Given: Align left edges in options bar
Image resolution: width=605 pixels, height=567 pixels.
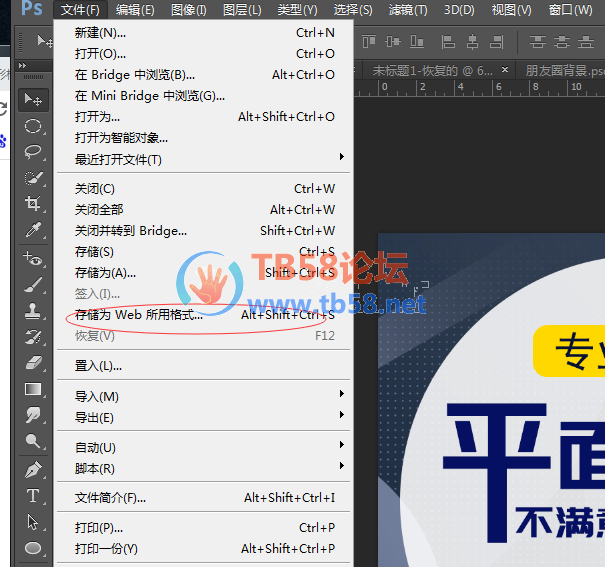Looking at the screenshot, I should pos(448,42).
